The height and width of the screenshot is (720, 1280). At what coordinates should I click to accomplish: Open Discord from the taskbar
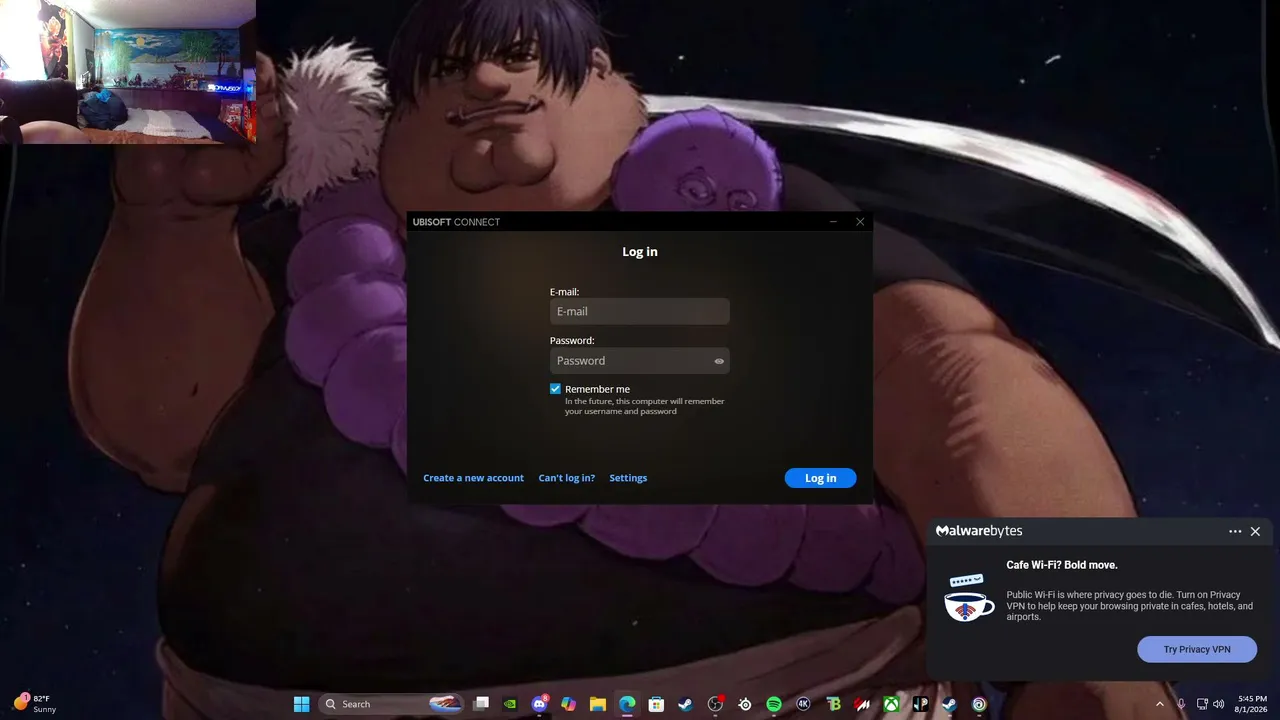[x=540, y=704]
